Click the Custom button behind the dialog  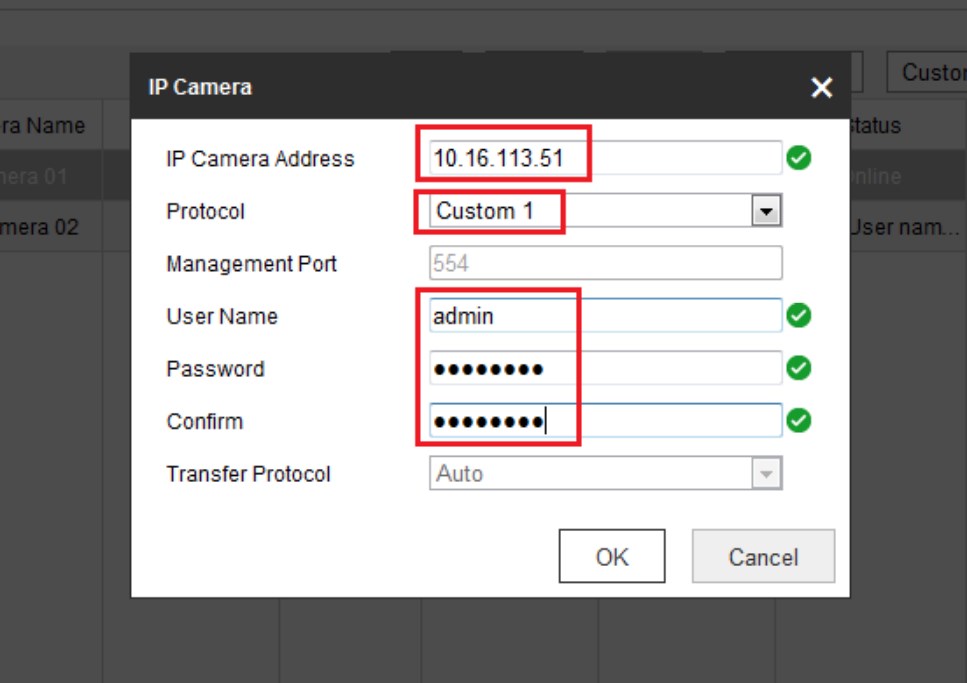pyautogui.click(x=927, y=72)
